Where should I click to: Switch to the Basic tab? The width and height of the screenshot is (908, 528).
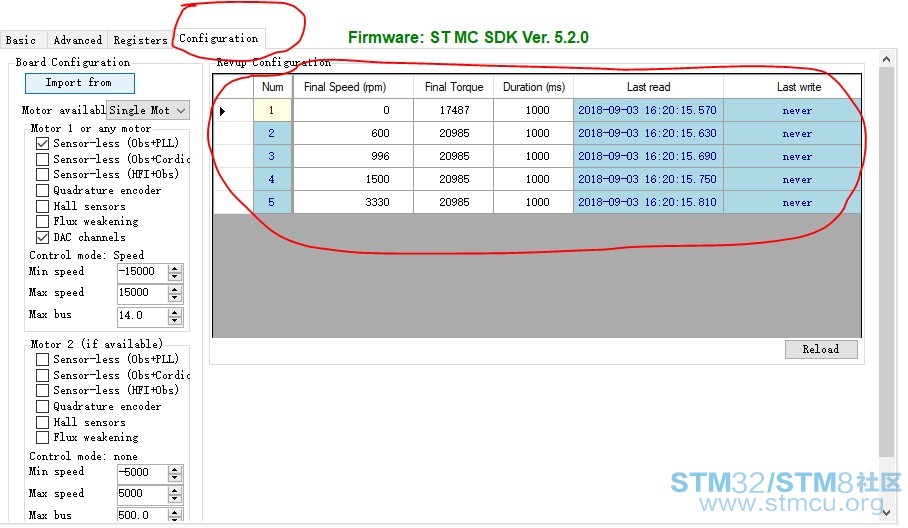[x=23, y=40]
